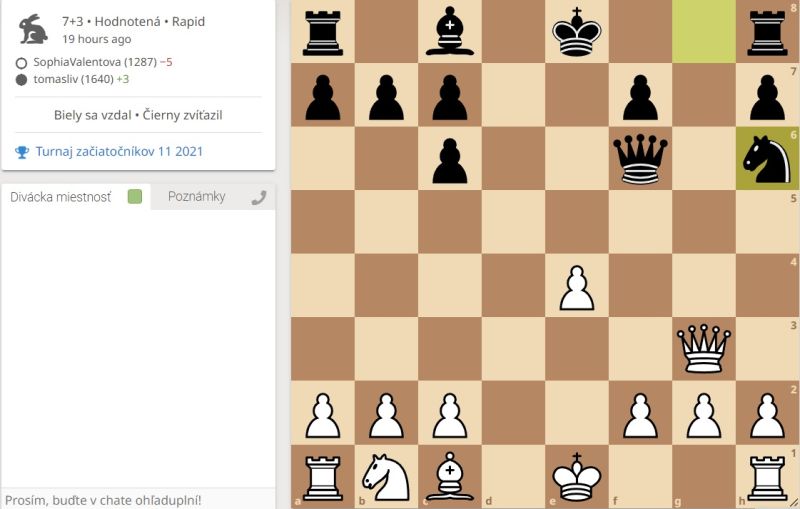
Task: Select the black bishop on c8
Action: point(450,31)
